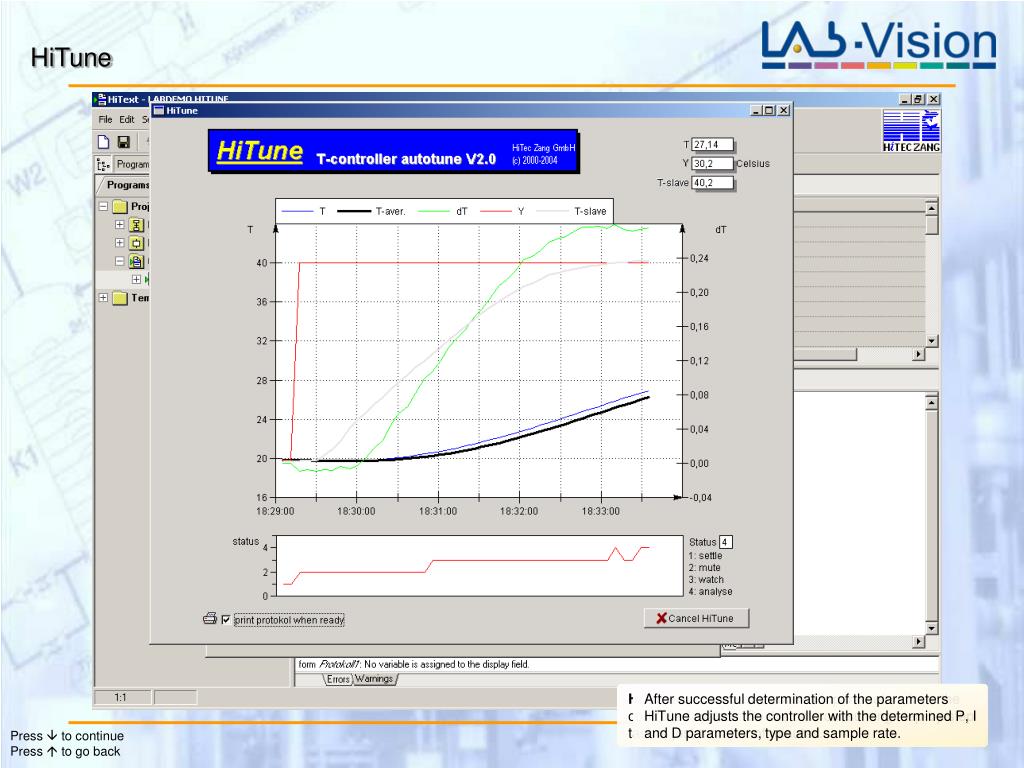Select the Tem folder icon in tree

pyautogui.click(x=120, y=298)
